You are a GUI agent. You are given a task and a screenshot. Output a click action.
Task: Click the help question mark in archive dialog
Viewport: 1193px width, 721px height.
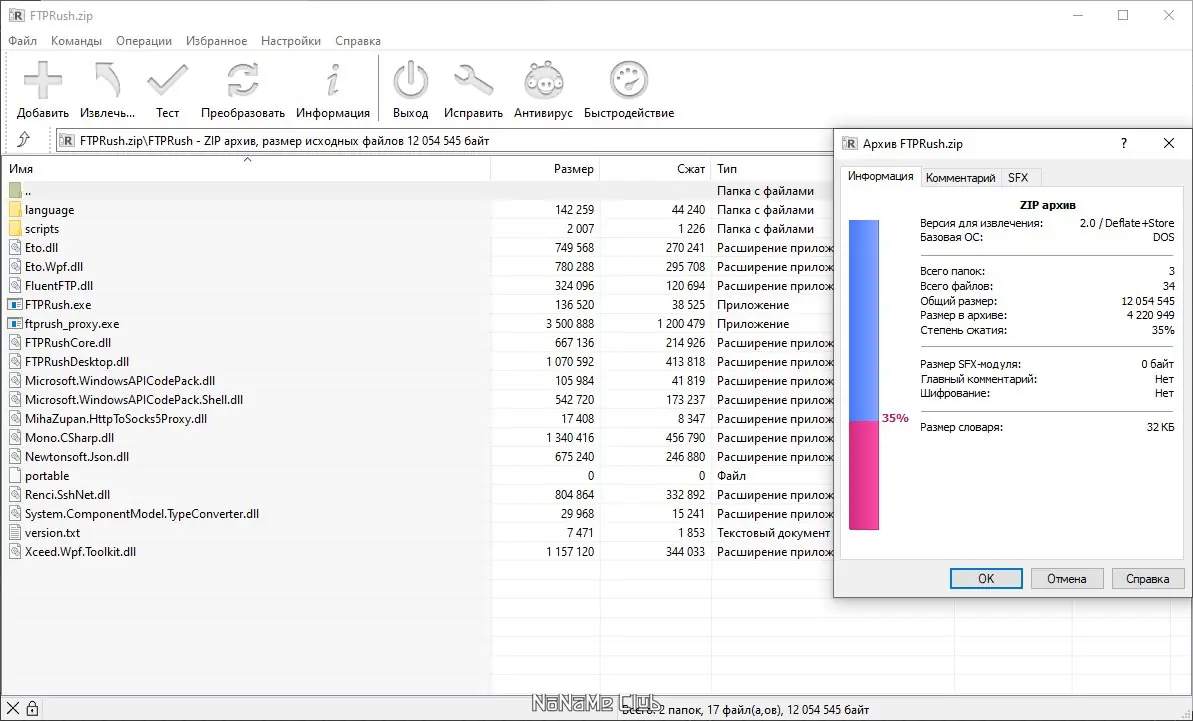[1124, 143]
